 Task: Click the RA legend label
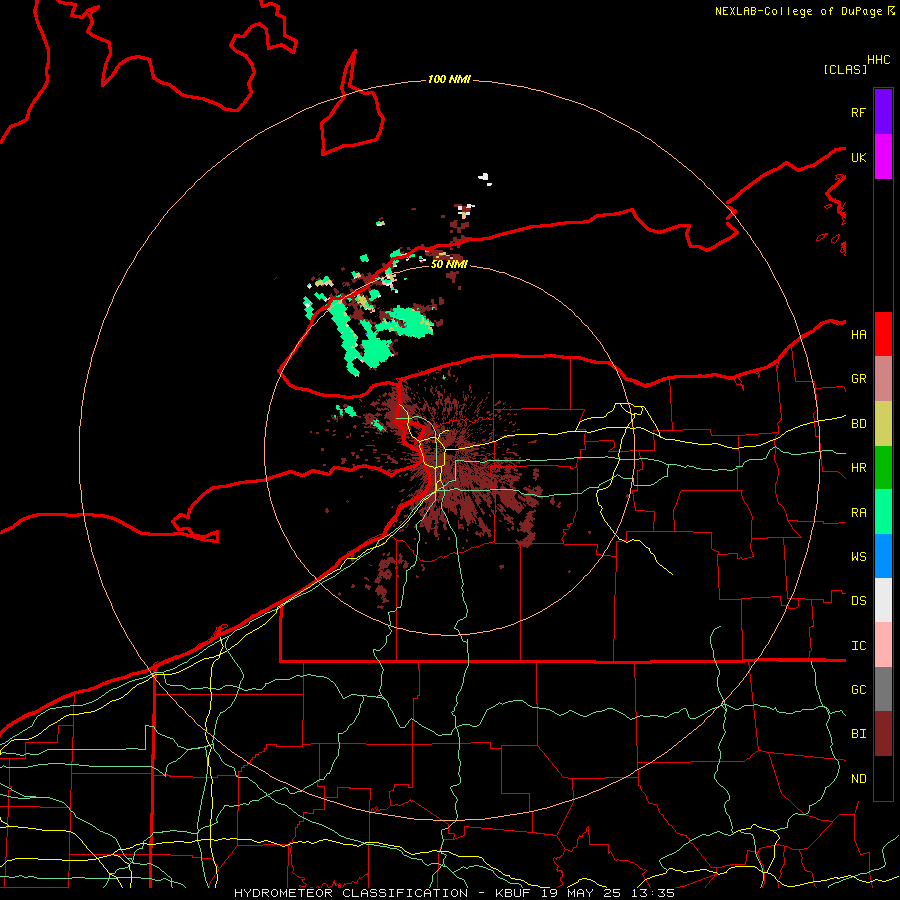pos(858,513)
